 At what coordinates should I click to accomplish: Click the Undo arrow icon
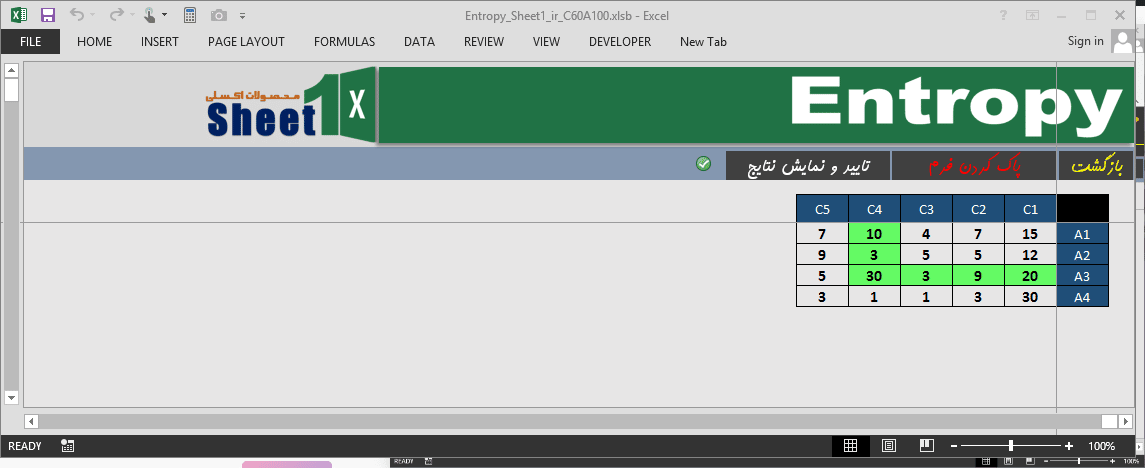pyautogui.click(x=76, y=15)
